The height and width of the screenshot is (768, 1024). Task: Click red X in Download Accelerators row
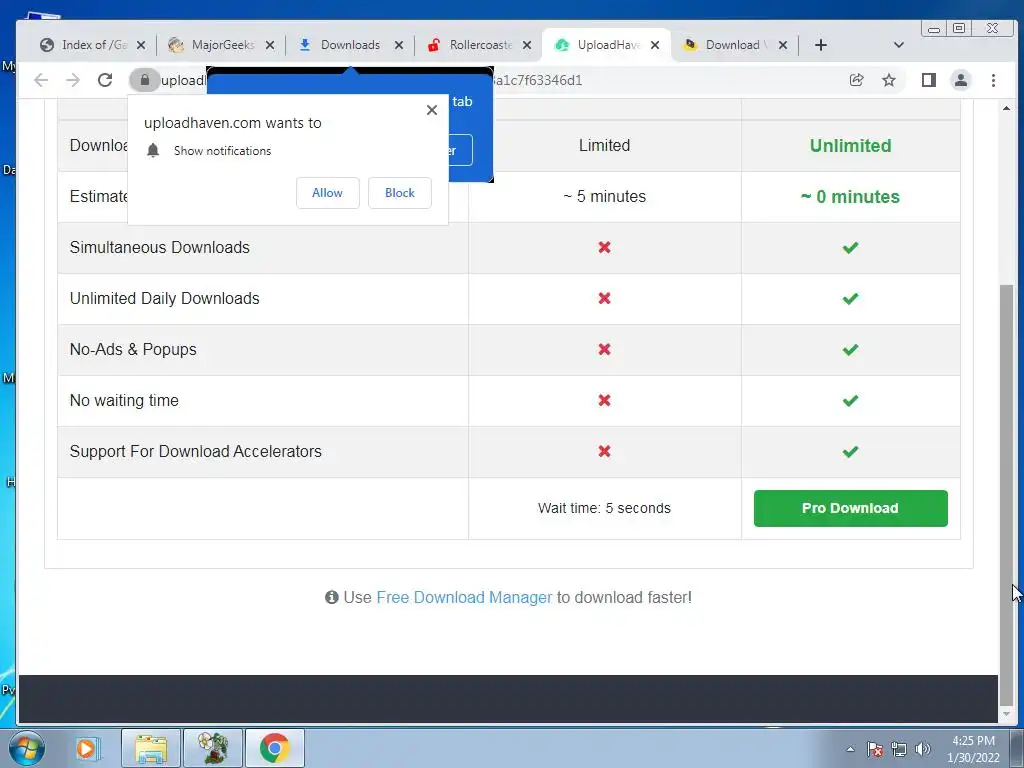(x=604, y=451)
